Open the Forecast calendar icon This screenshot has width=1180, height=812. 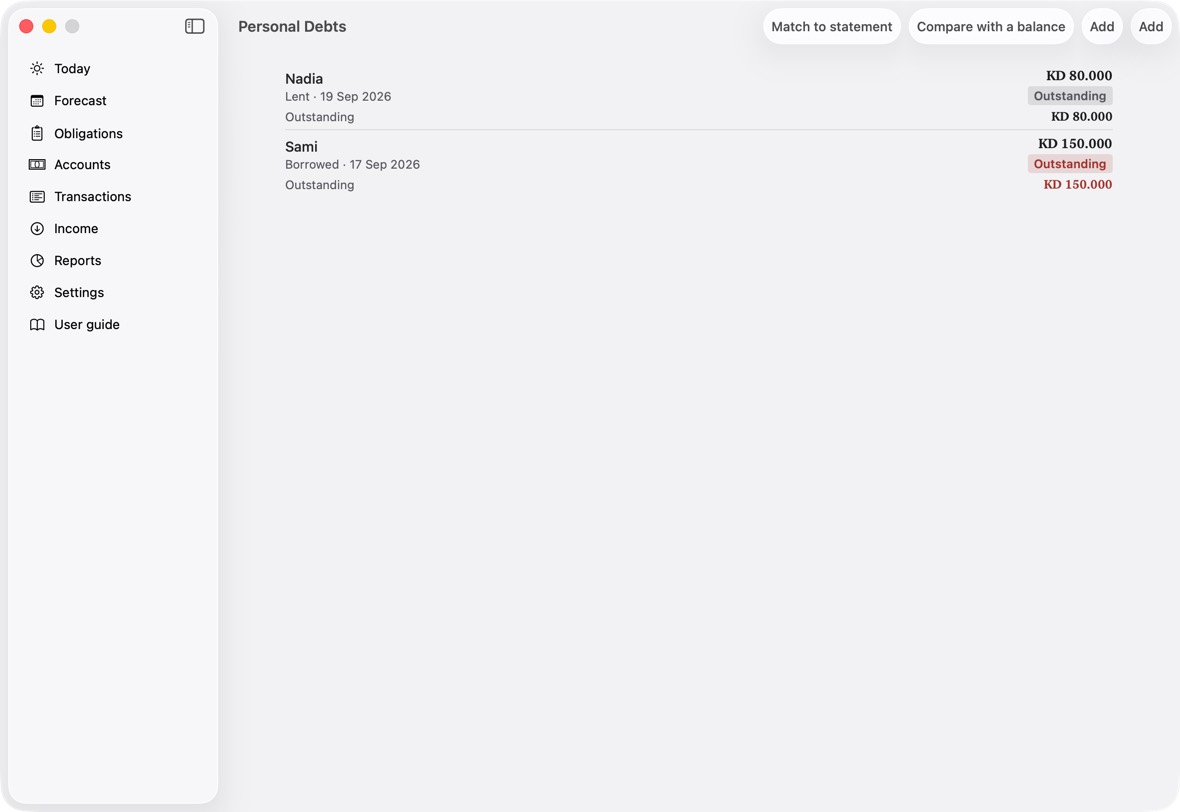(x=37, y=101)
